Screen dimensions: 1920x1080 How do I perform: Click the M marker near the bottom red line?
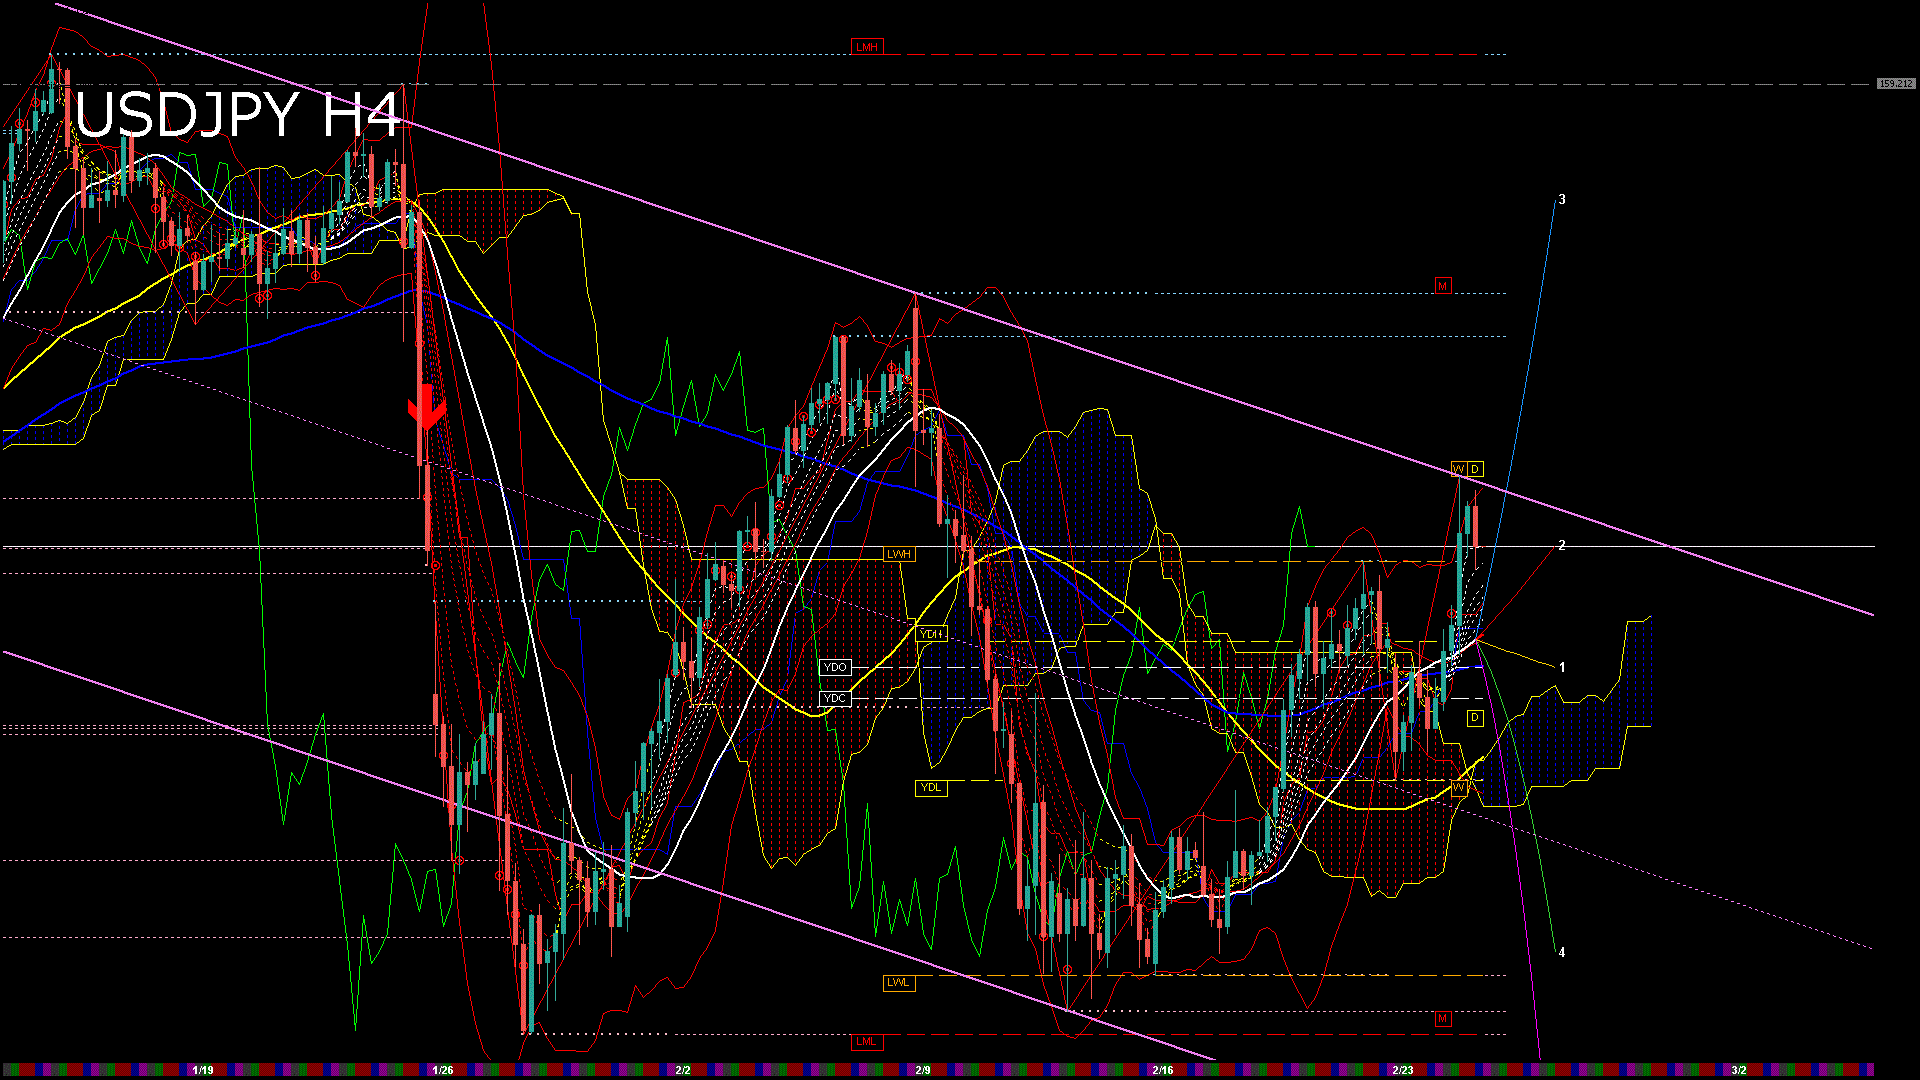click(x=1443, y=1020)
